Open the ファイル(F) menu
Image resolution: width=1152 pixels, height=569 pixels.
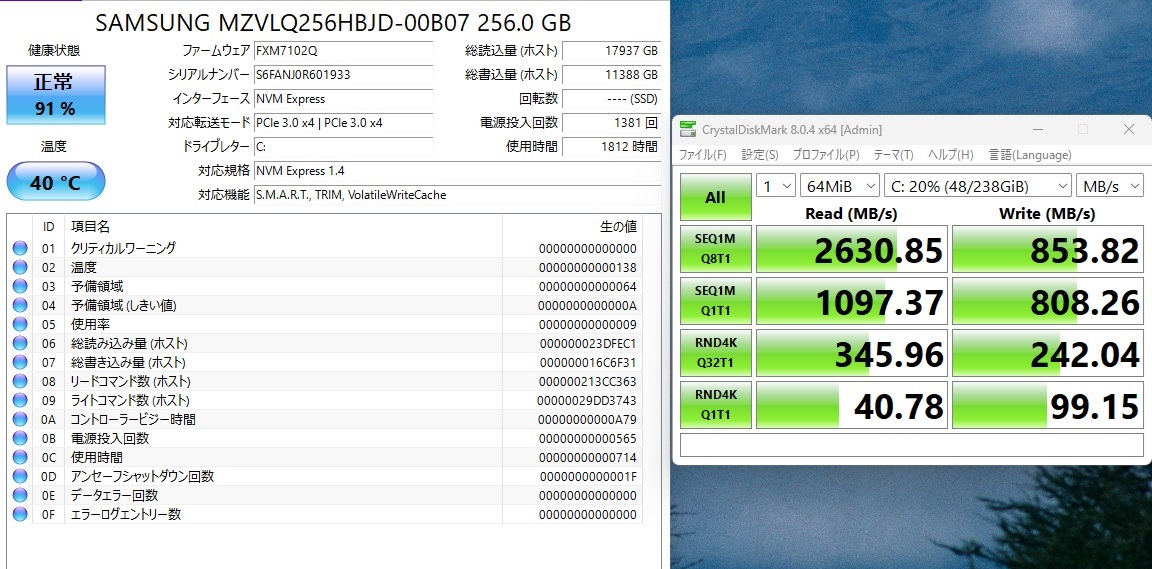coord(702,155)
